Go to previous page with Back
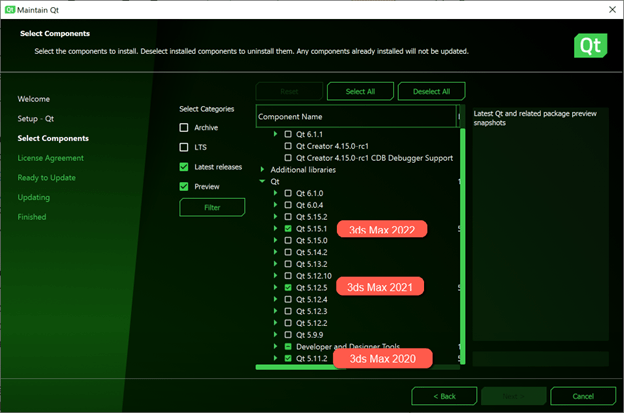 (444, 396)
